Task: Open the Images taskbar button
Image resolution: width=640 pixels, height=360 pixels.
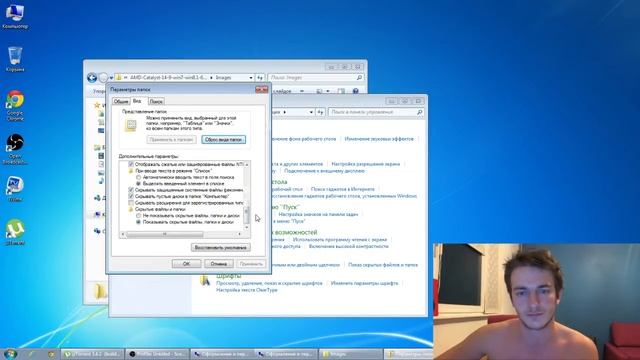Action: 351,354
